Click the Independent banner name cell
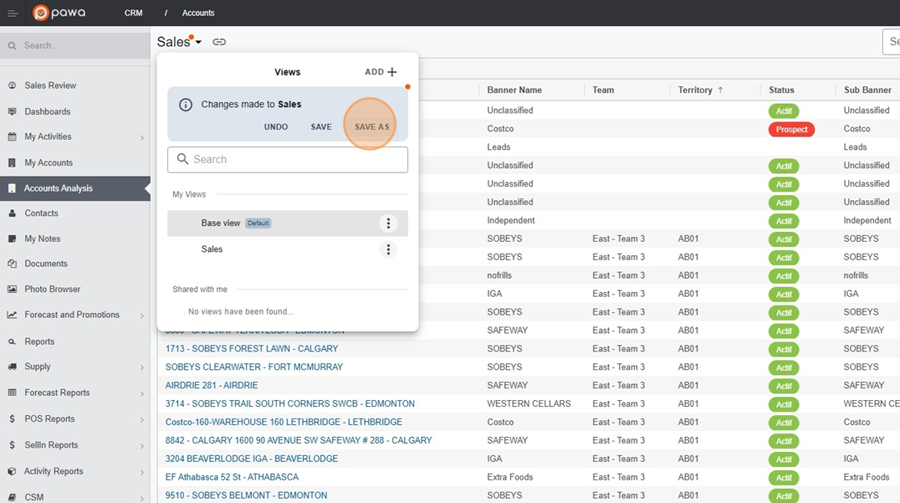900x503 pixels. pyautogui.click(x=511, y=220)
